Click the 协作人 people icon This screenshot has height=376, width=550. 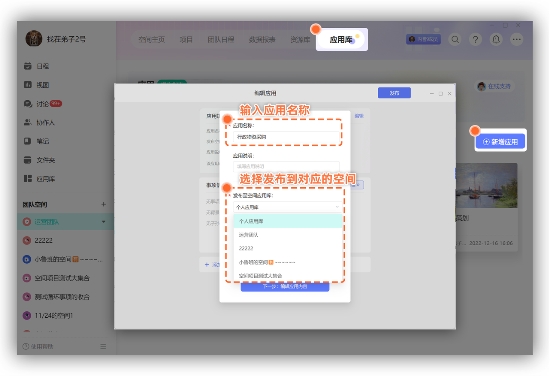(28, 122)
